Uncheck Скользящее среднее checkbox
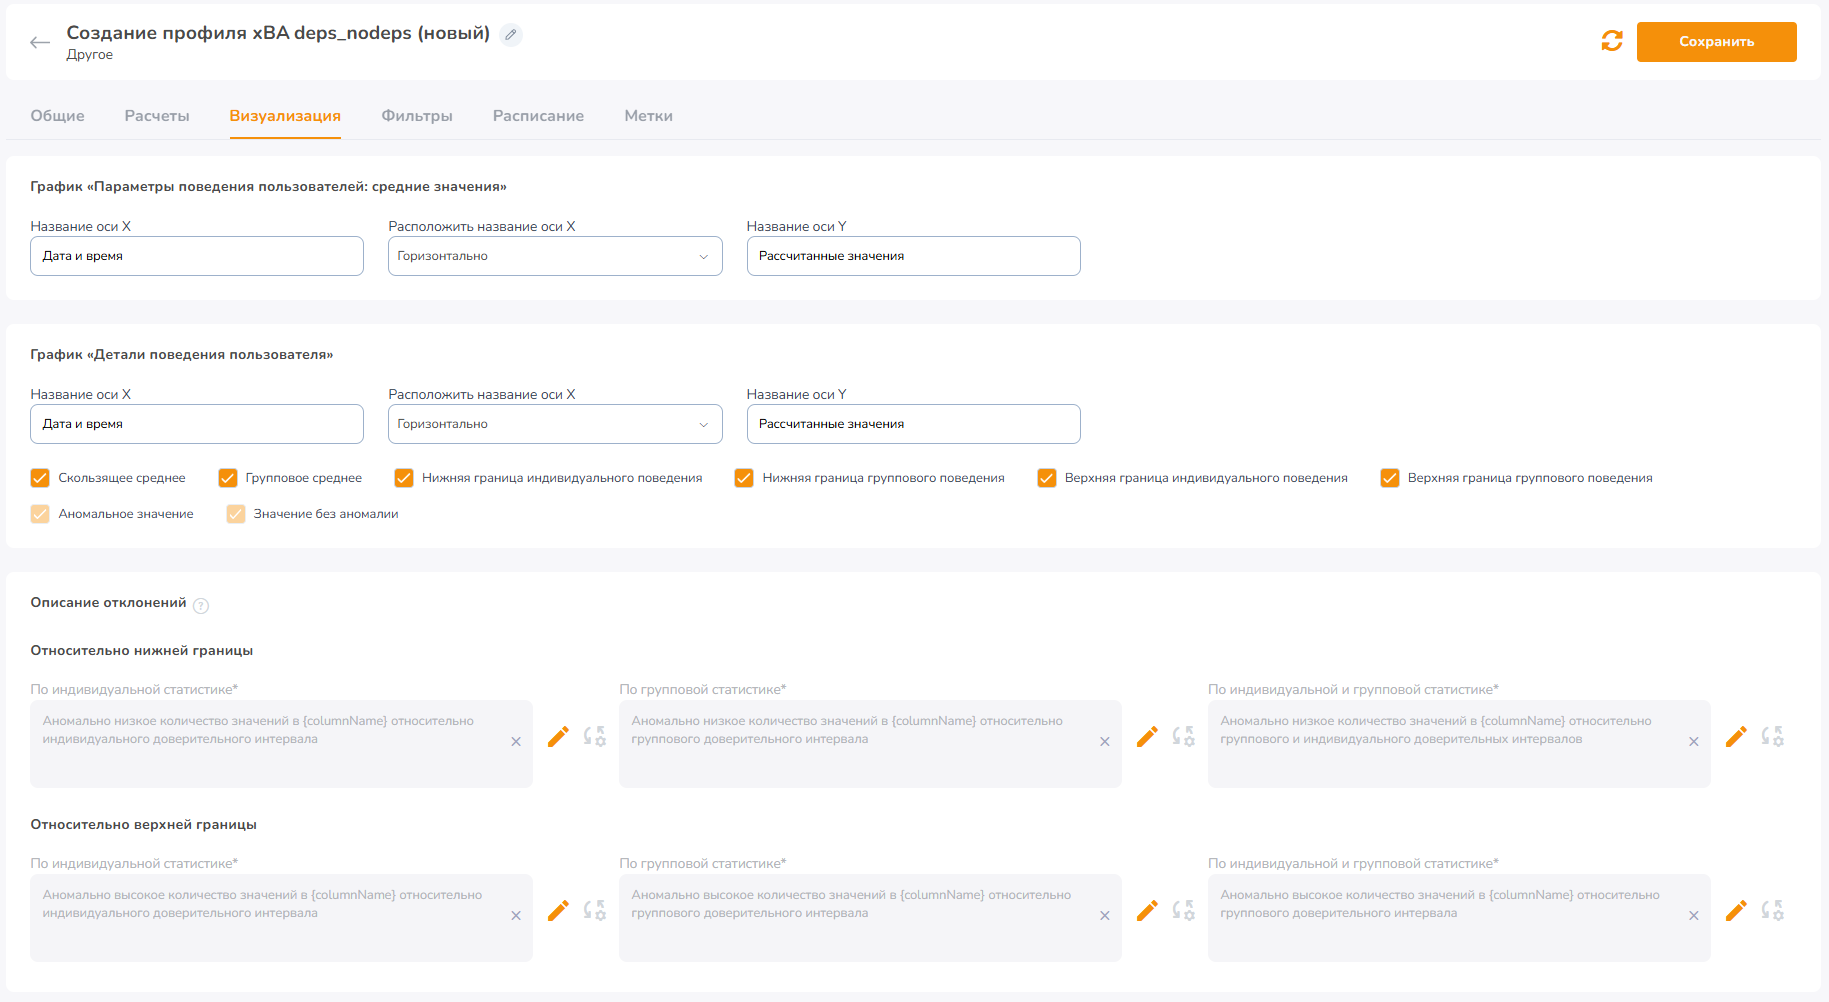1829x1002 pixels. pyautogui.click(x=40, y=478)
